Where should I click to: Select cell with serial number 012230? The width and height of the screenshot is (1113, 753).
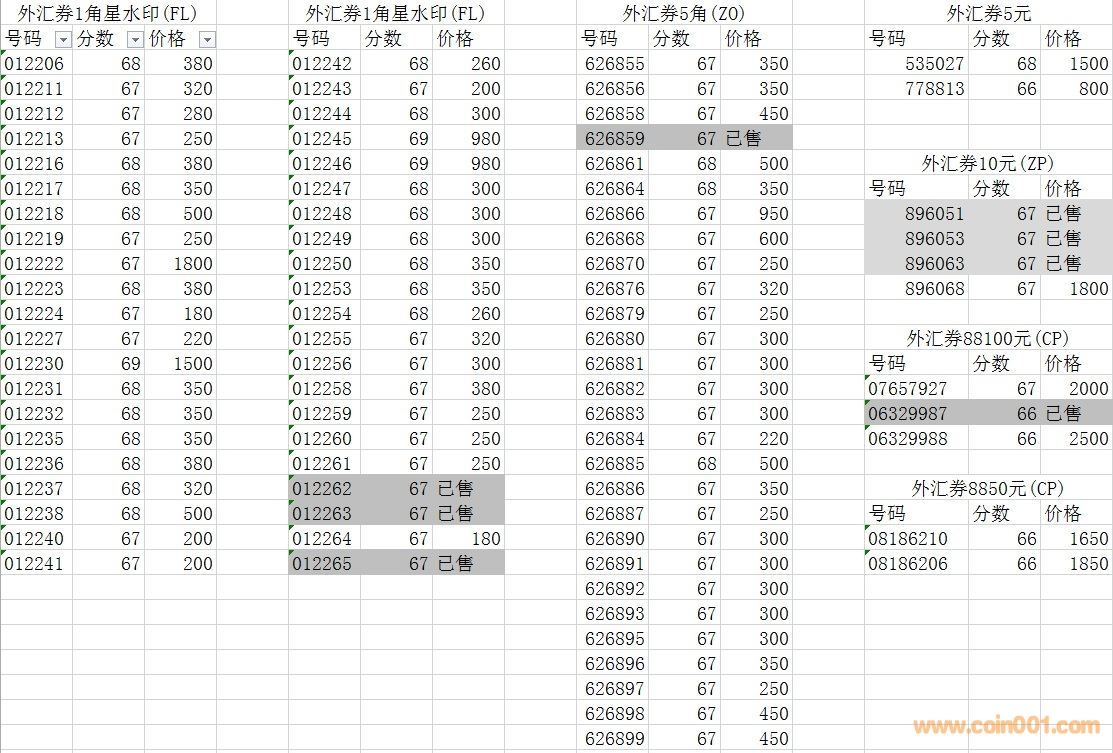tap(35, 364)
